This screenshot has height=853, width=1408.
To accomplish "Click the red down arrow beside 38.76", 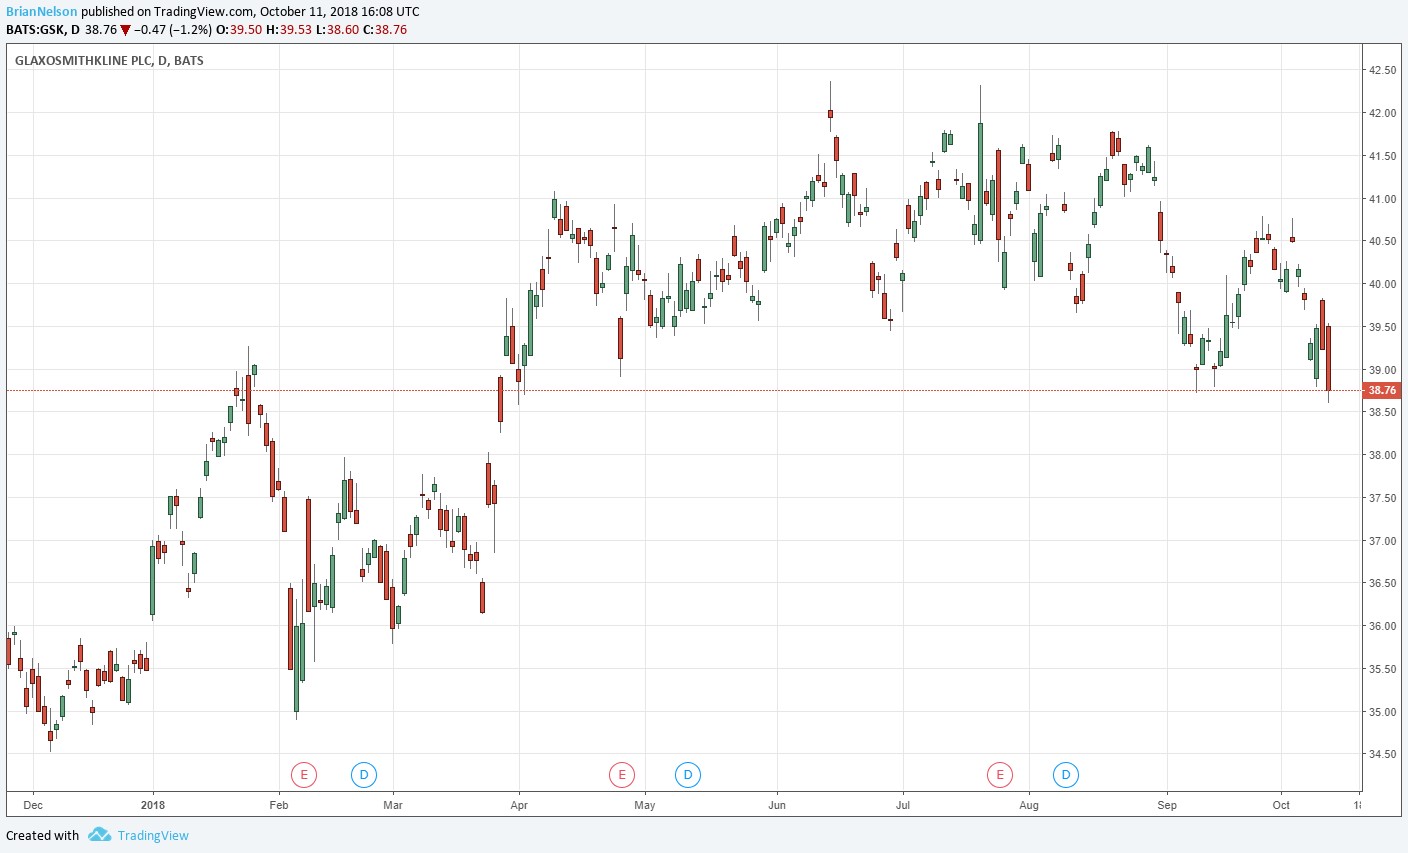I will point(125,30).
